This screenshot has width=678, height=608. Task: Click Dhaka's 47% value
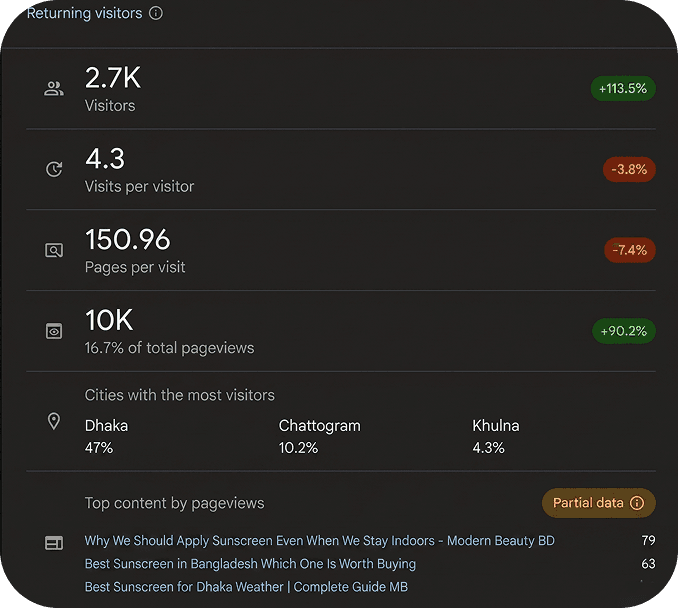(x=99, y=448)
